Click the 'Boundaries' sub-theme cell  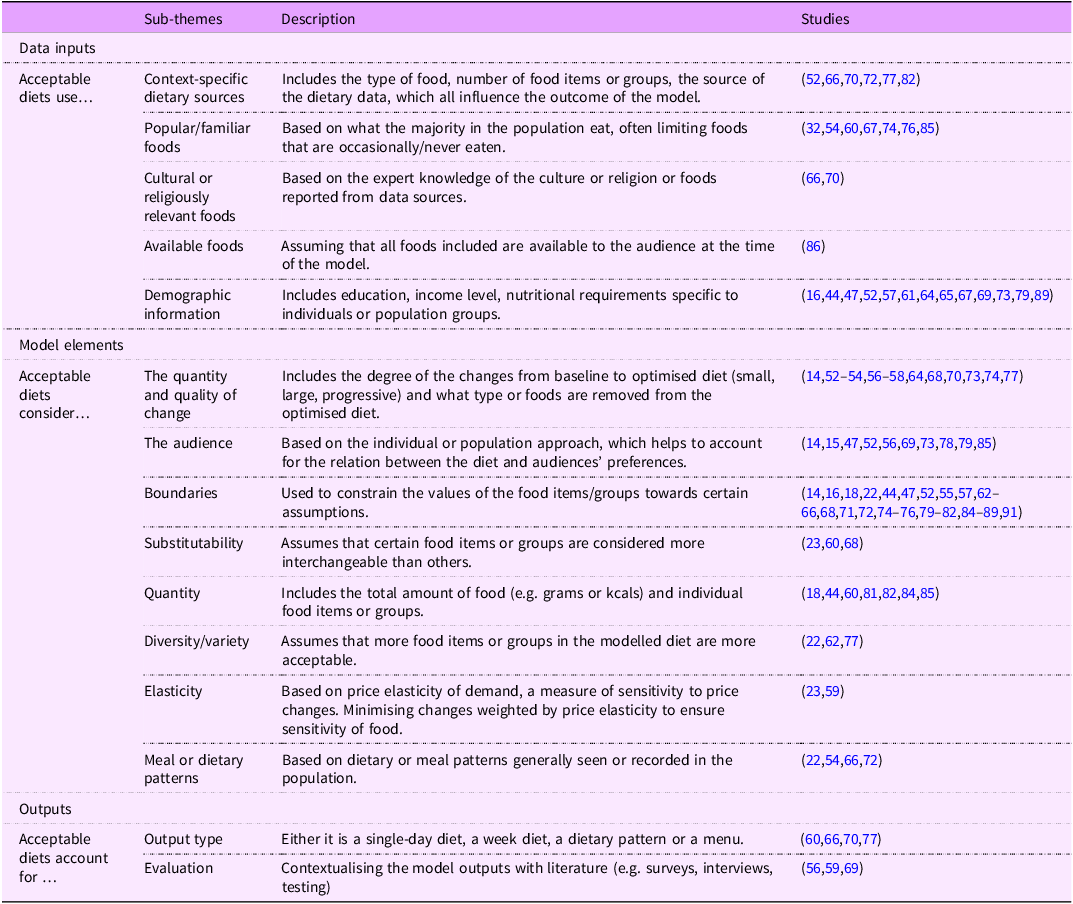pos(181,493)
